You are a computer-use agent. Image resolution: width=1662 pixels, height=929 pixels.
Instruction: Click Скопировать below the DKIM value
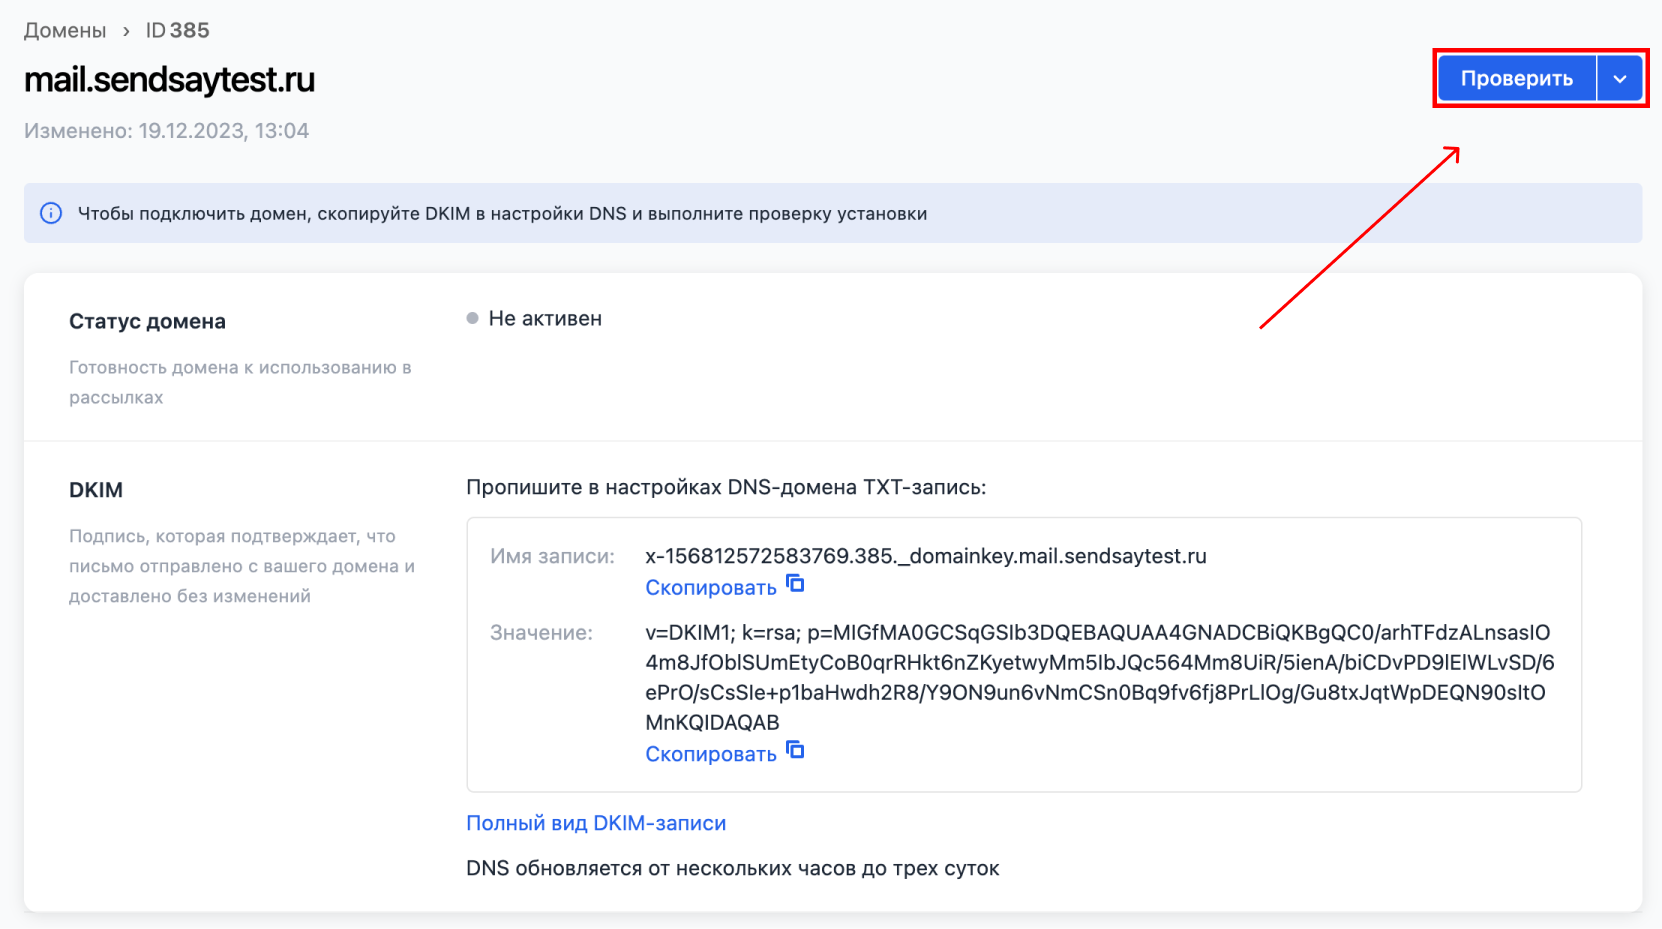click(710, 753)
